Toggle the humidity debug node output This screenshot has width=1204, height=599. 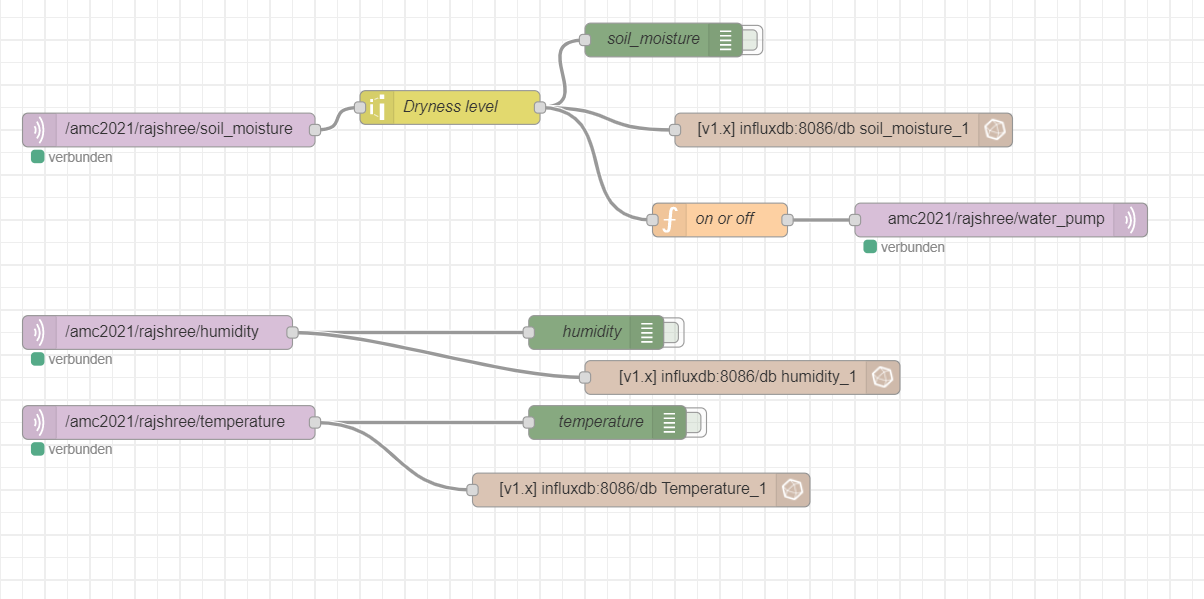(x=673, y=332)
